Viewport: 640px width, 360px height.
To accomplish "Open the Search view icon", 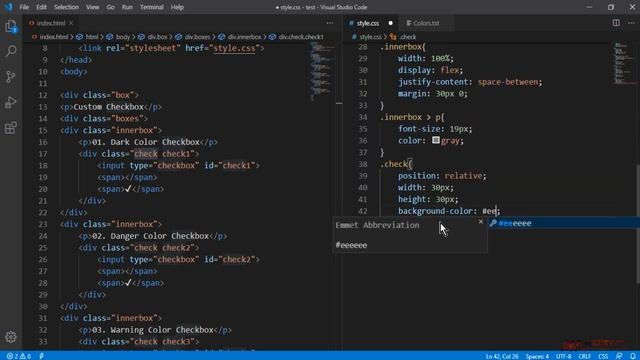I will 11,51.
